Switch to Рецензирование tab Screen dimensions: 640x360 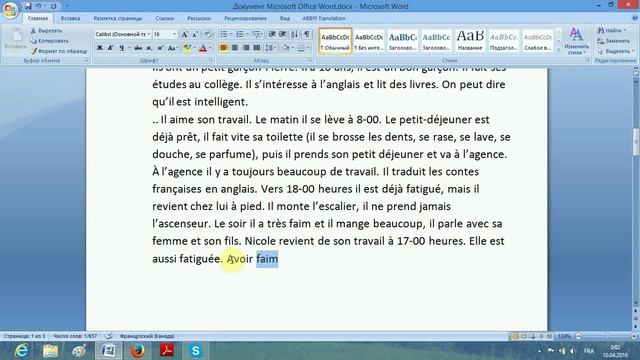pyautogui.click(x=245, y=18)
